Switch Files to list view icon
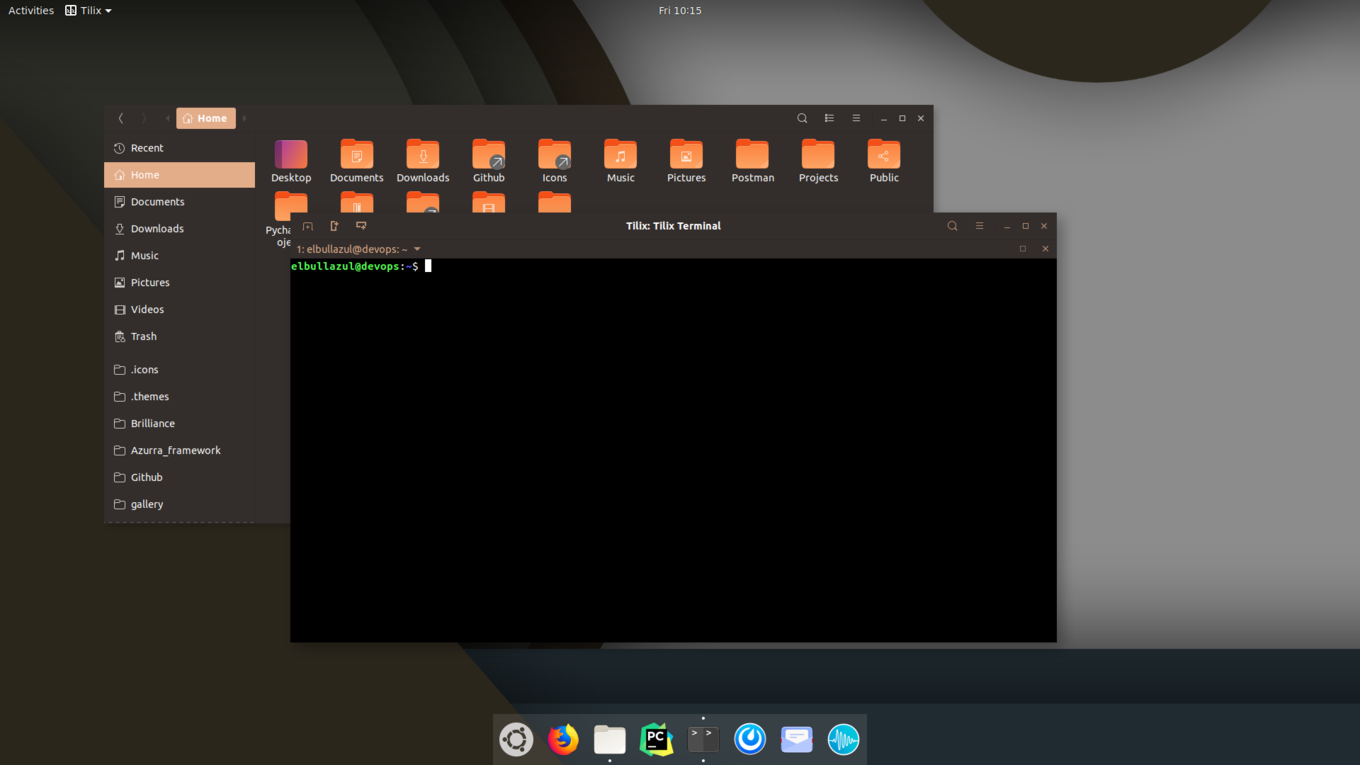The width and height of the screenshot is (1360, 765). (x=829, y=118)
